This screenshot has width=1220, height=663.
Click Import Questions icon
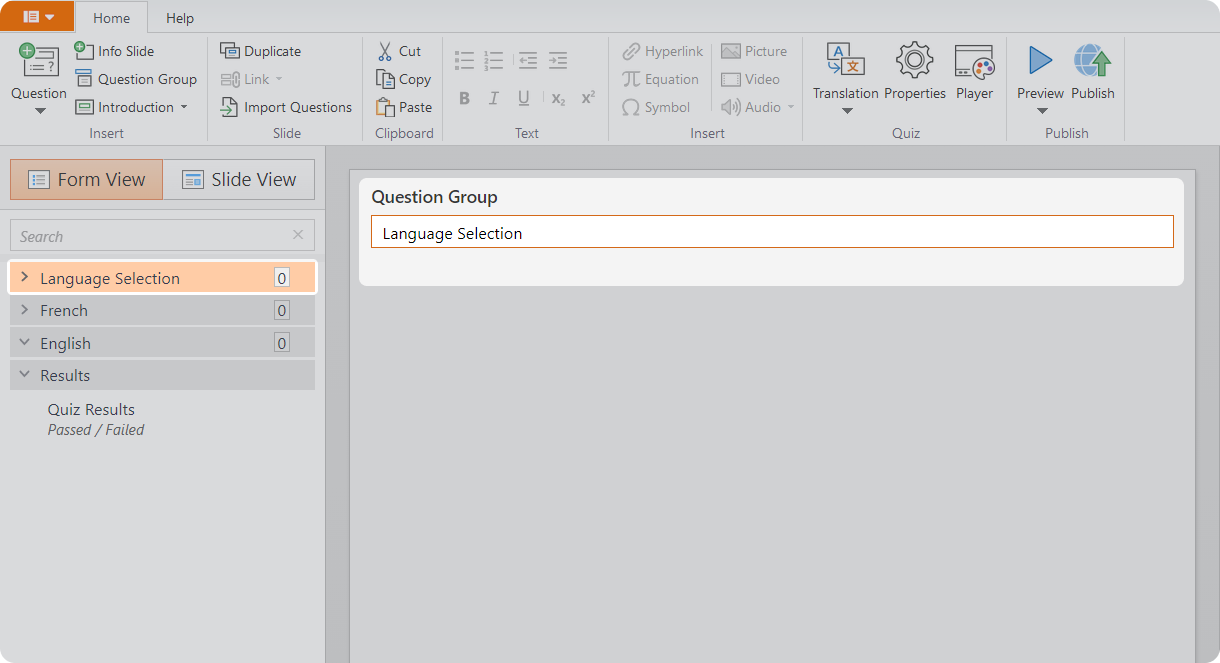tap(230, 107)
